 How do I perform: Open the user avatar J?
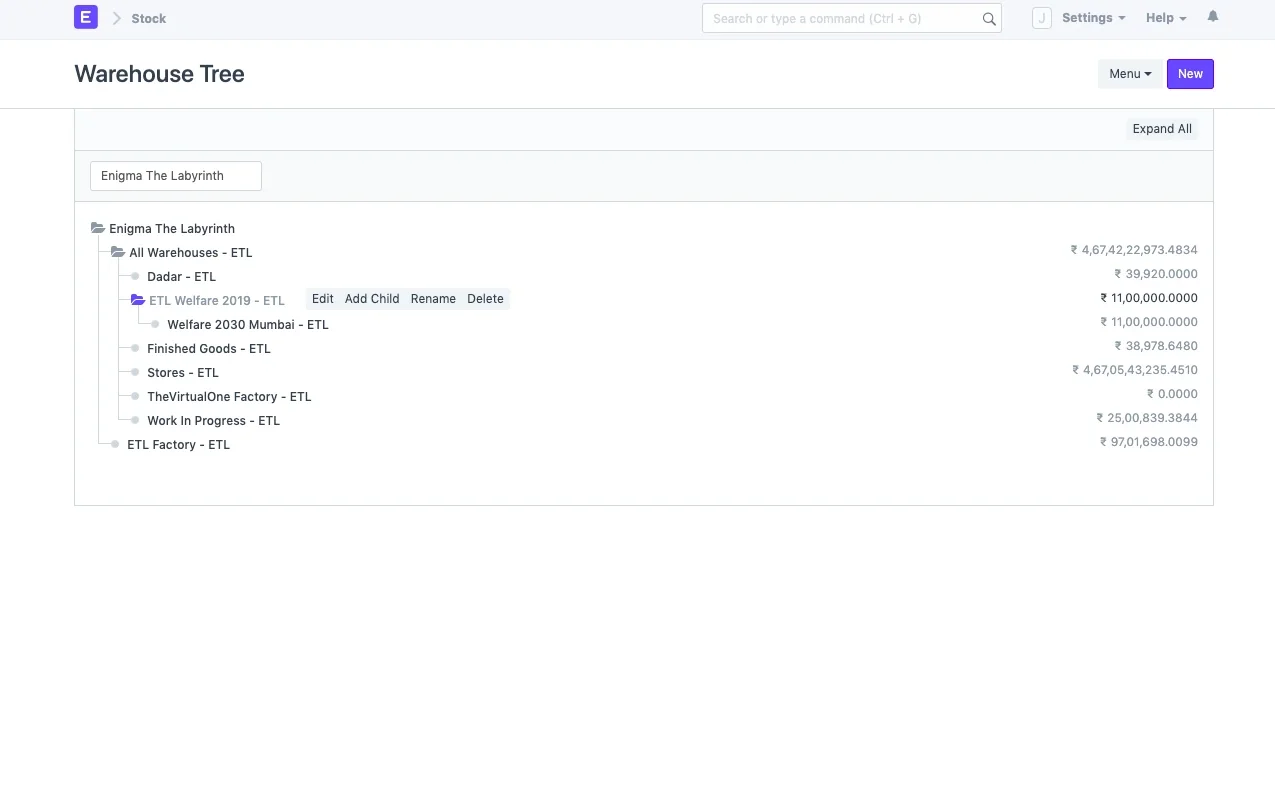pyautogui.click(x=1042, y=18)
